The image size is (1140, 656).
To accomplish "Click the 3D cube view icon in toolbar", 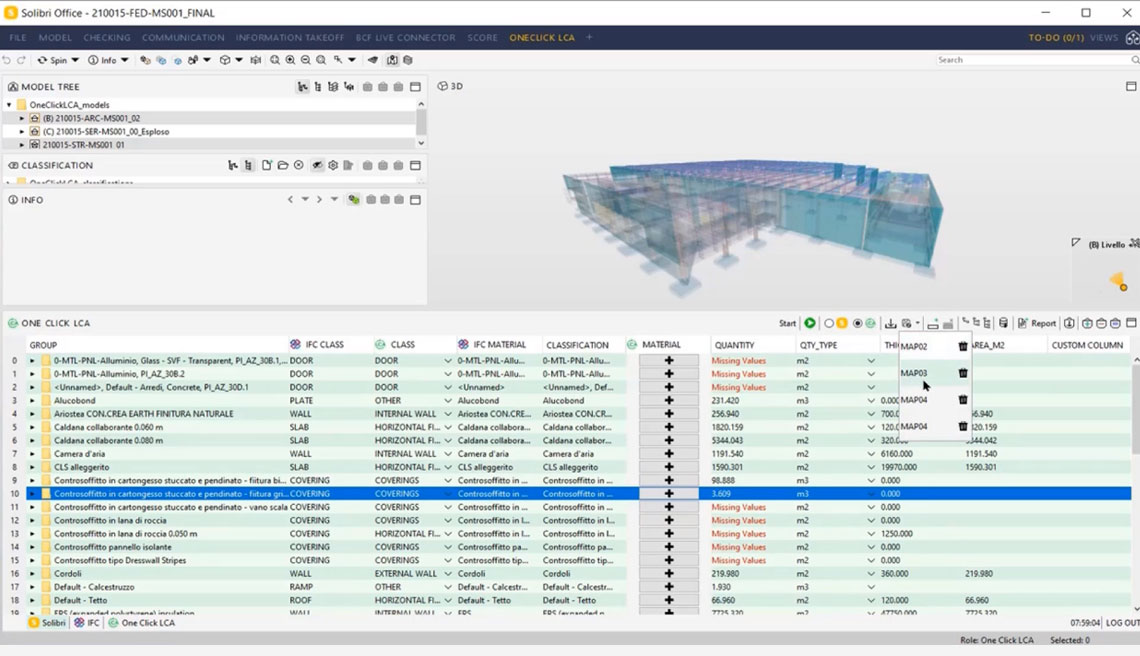I will (x=225, y=60).
